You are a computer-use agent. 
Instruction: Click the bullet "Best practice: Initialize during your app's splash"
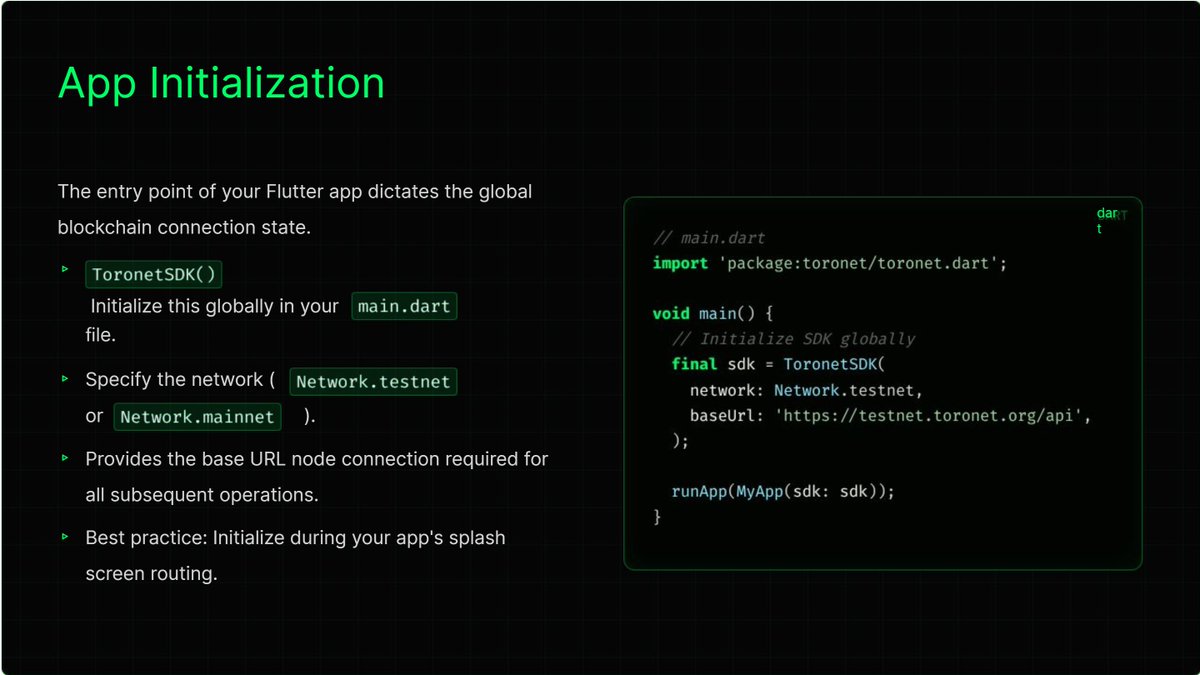tap(296, 538)
